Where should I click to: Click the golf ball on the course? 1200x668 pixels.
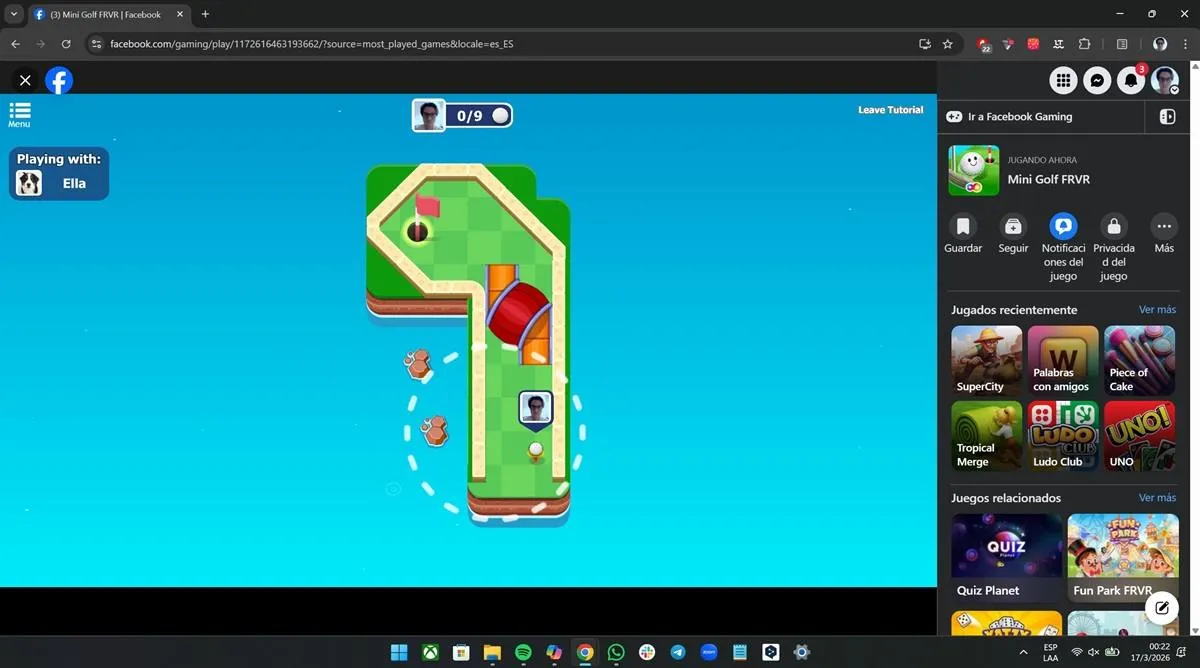[536, 449]
